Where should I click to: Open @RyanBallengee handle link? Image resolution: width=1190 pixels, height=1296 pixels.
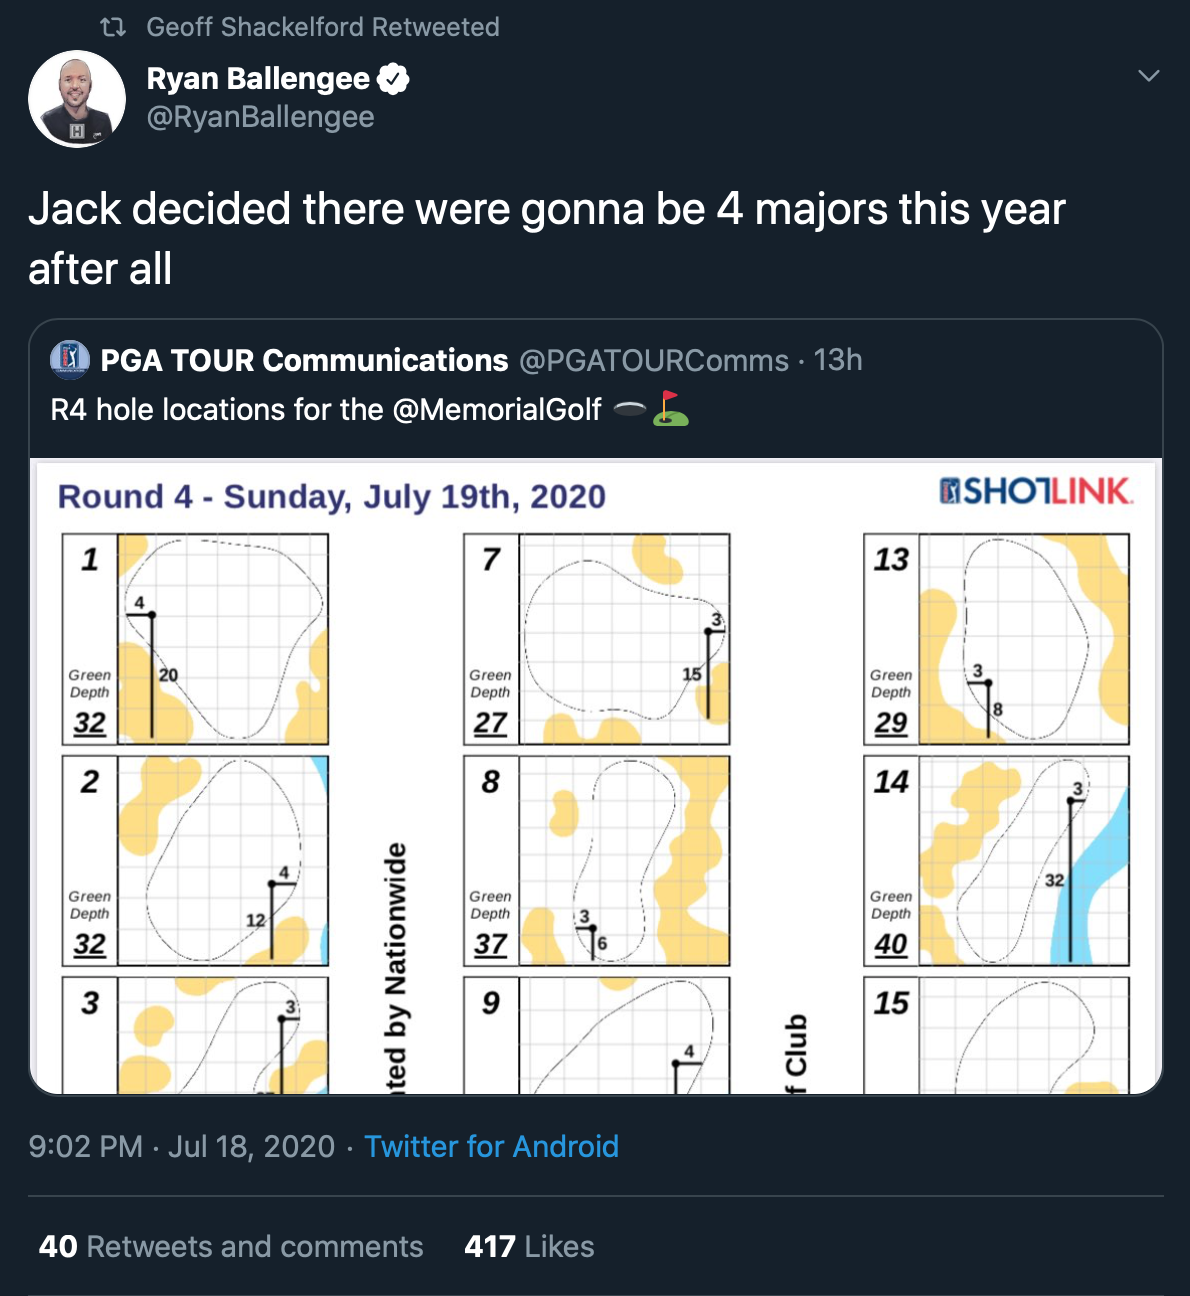260,117
